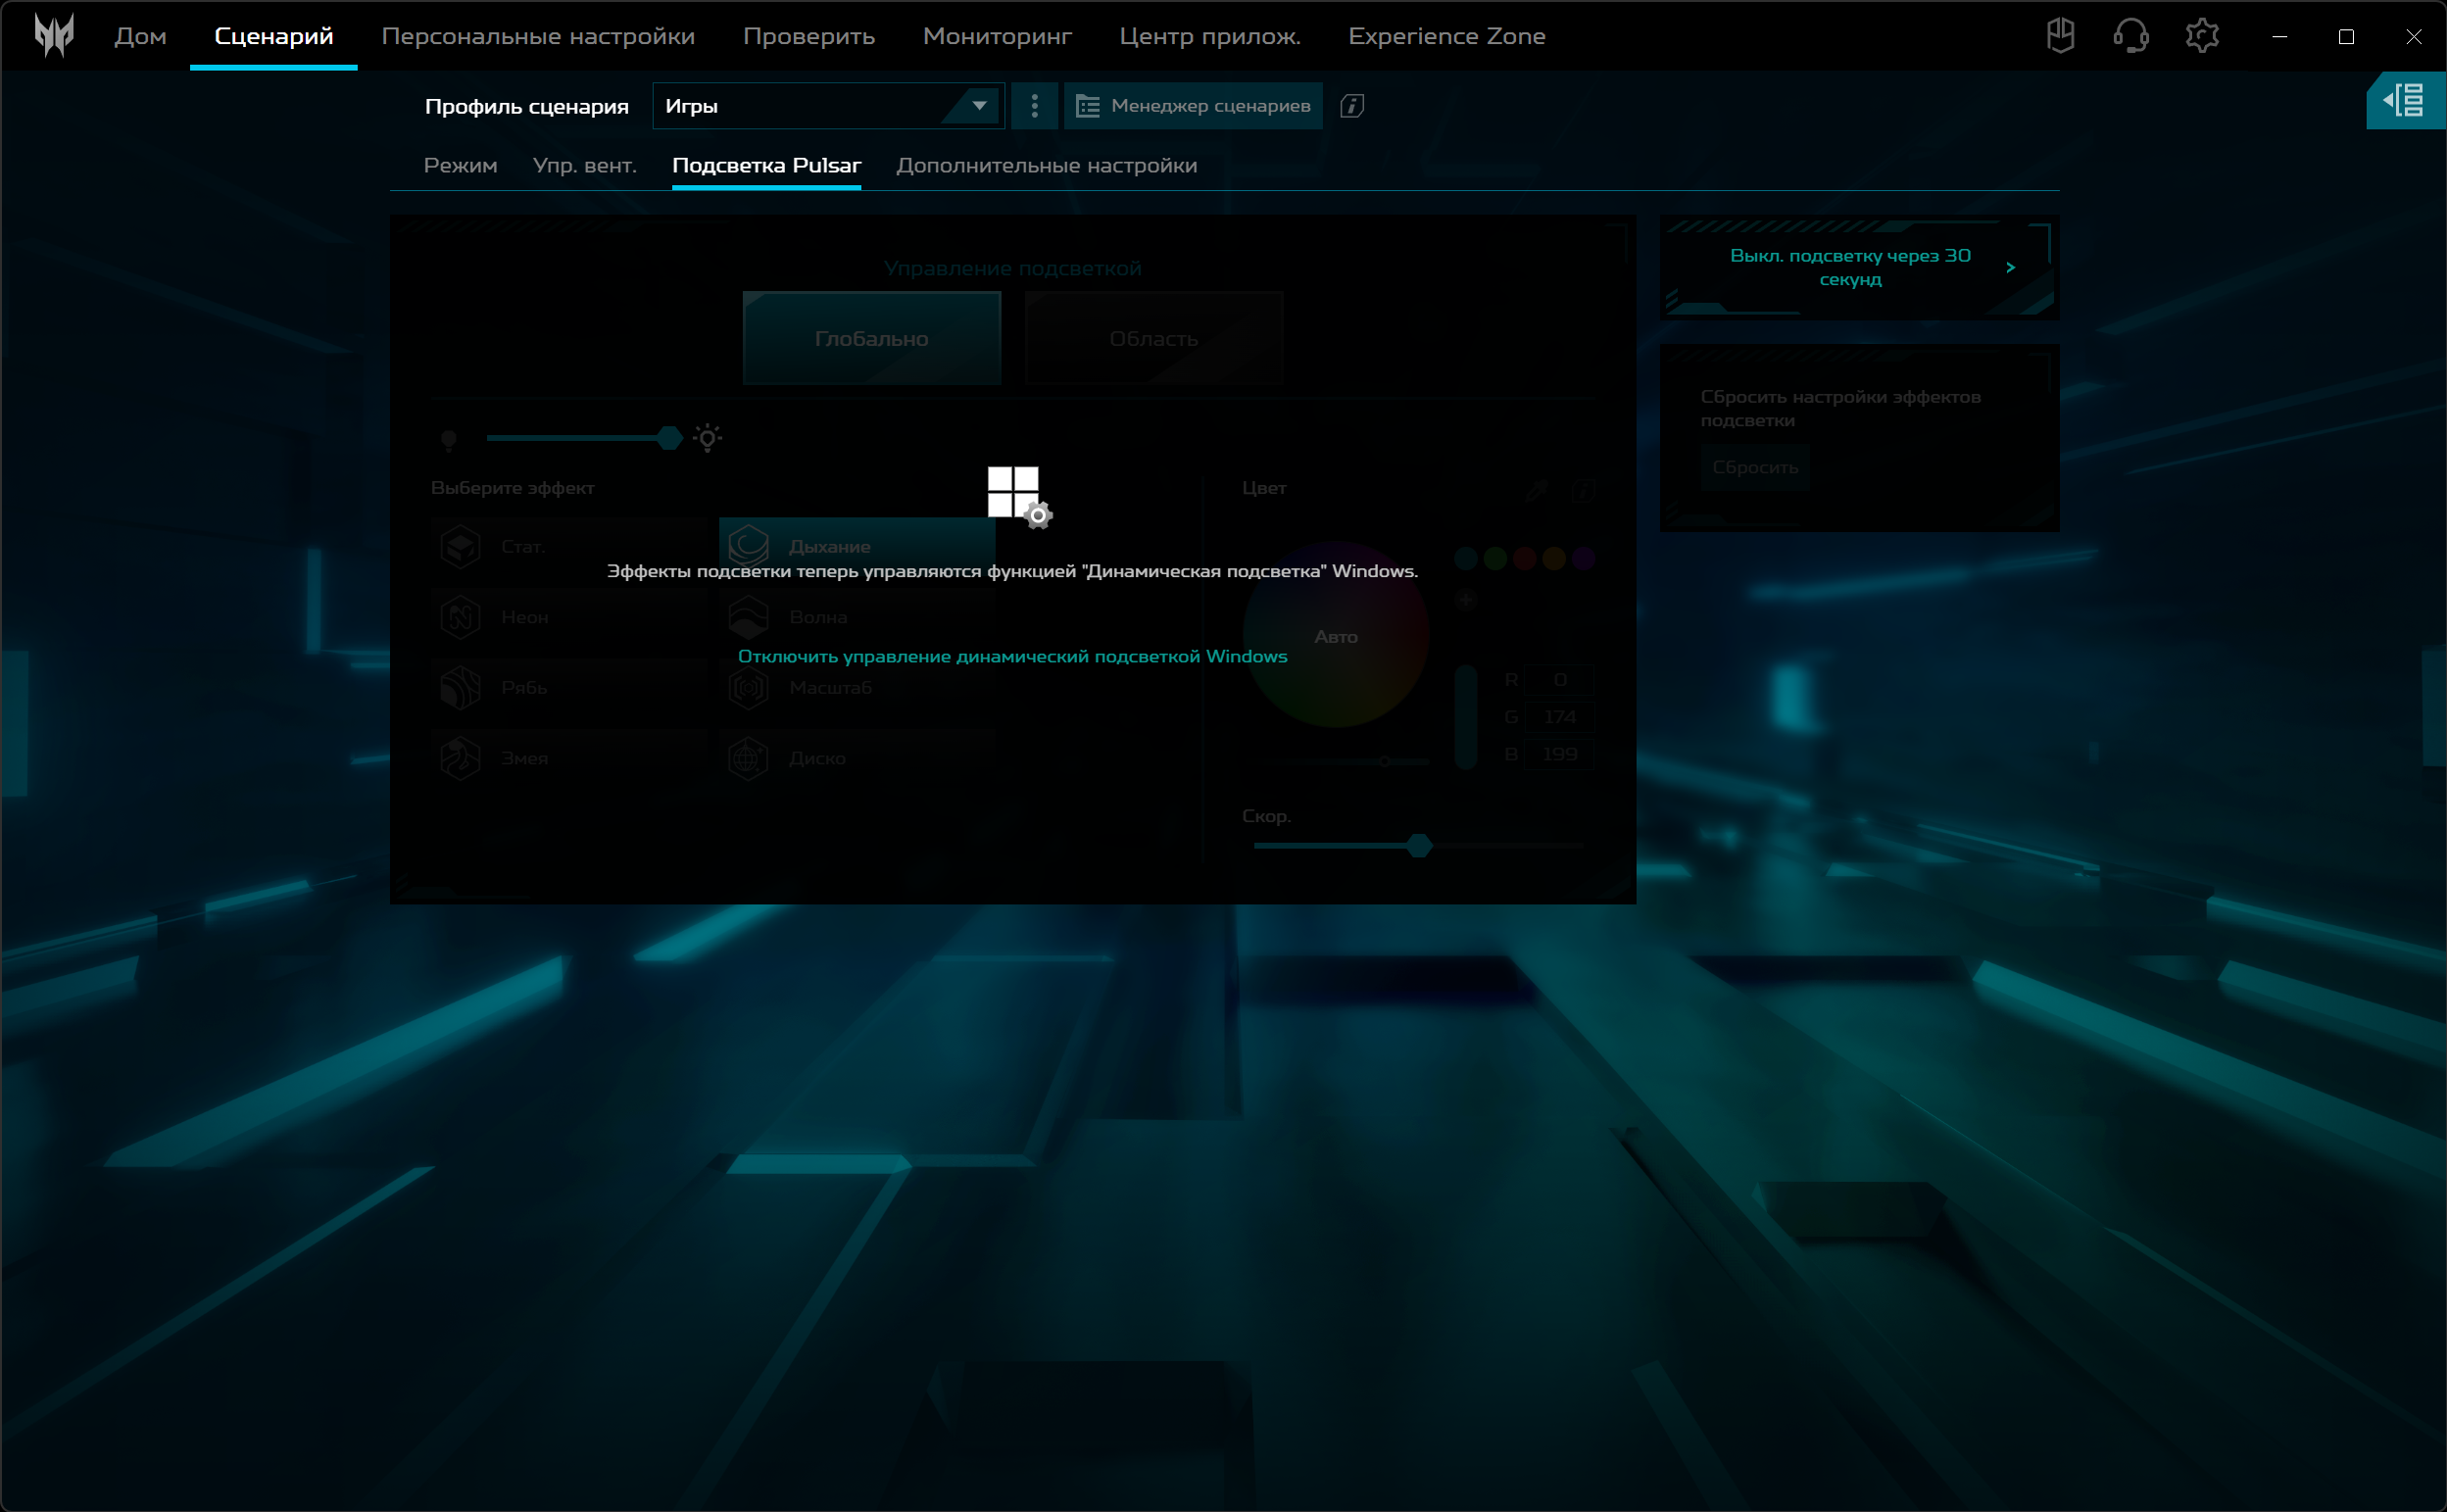
Task: Open Менеджер сценариев button
Action: click(x=1193, y=106)
